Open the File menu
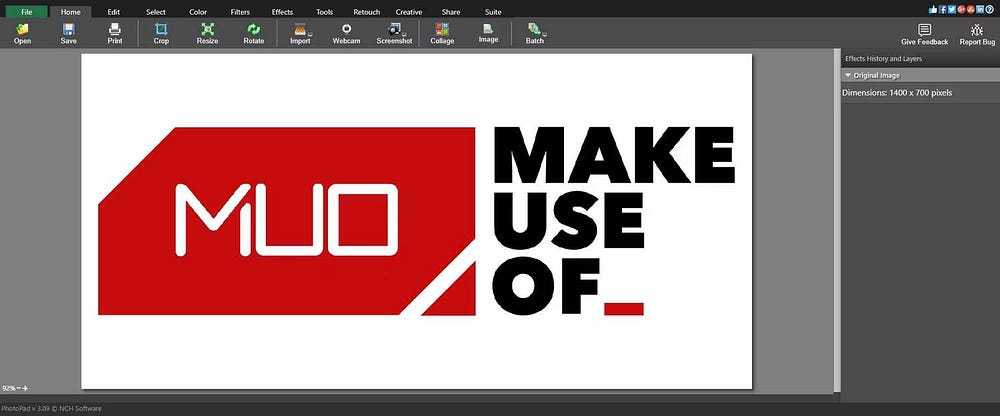Viewport: 1000px width, 416px height. tap(26, 11)
